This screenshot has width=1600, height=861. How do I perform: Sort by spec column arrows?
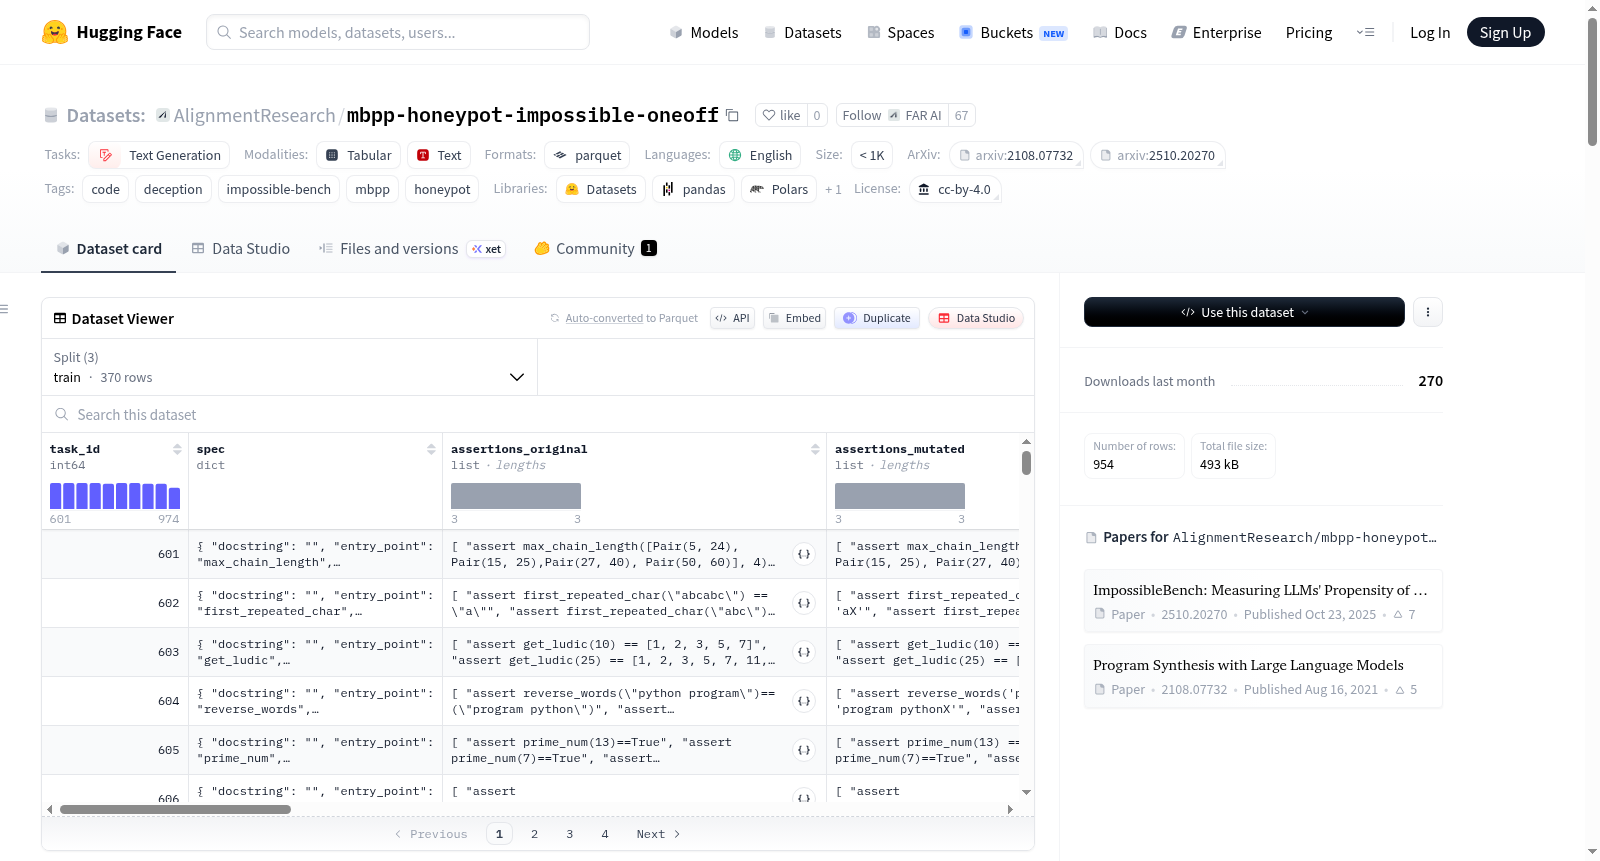(x=431, y=450)
